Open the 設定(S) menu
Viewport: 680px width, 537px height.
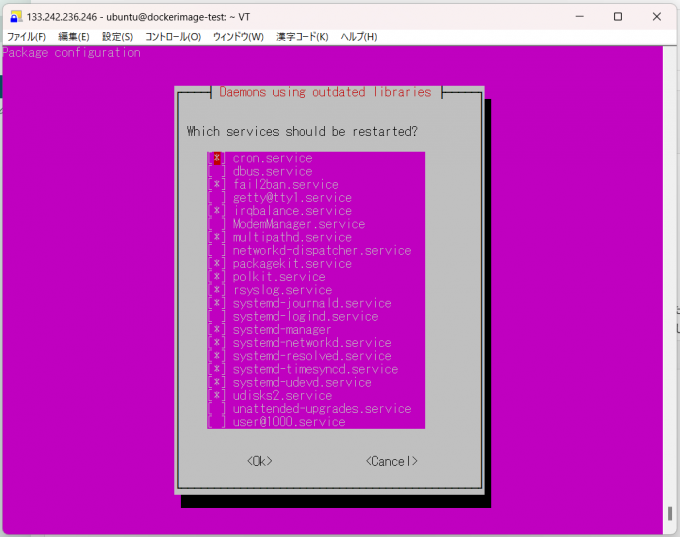(117, 37)
